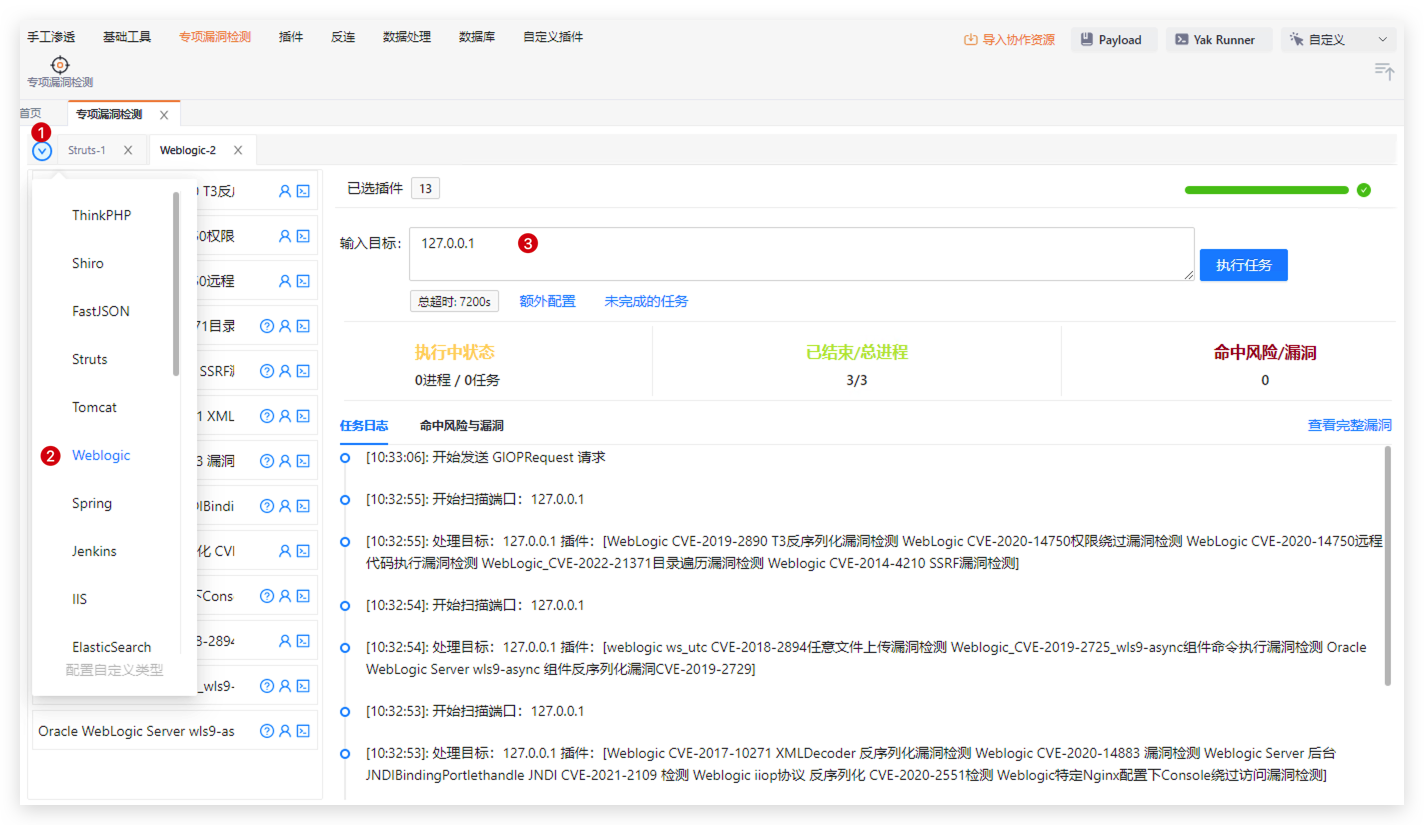
Task: Close the Struts-1 sub-tab
Action: pos(128,150)
